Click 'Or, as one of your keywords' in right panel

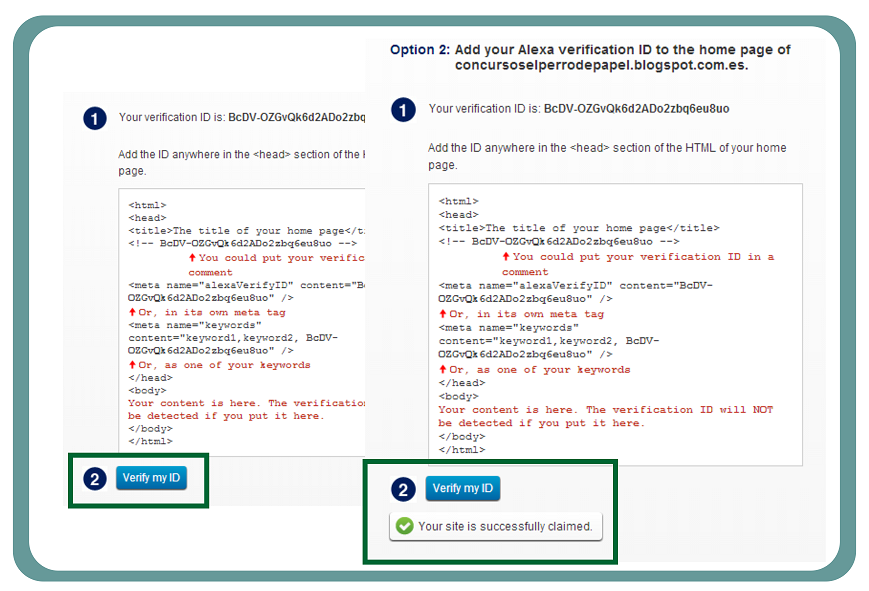[x=535, y=370]
